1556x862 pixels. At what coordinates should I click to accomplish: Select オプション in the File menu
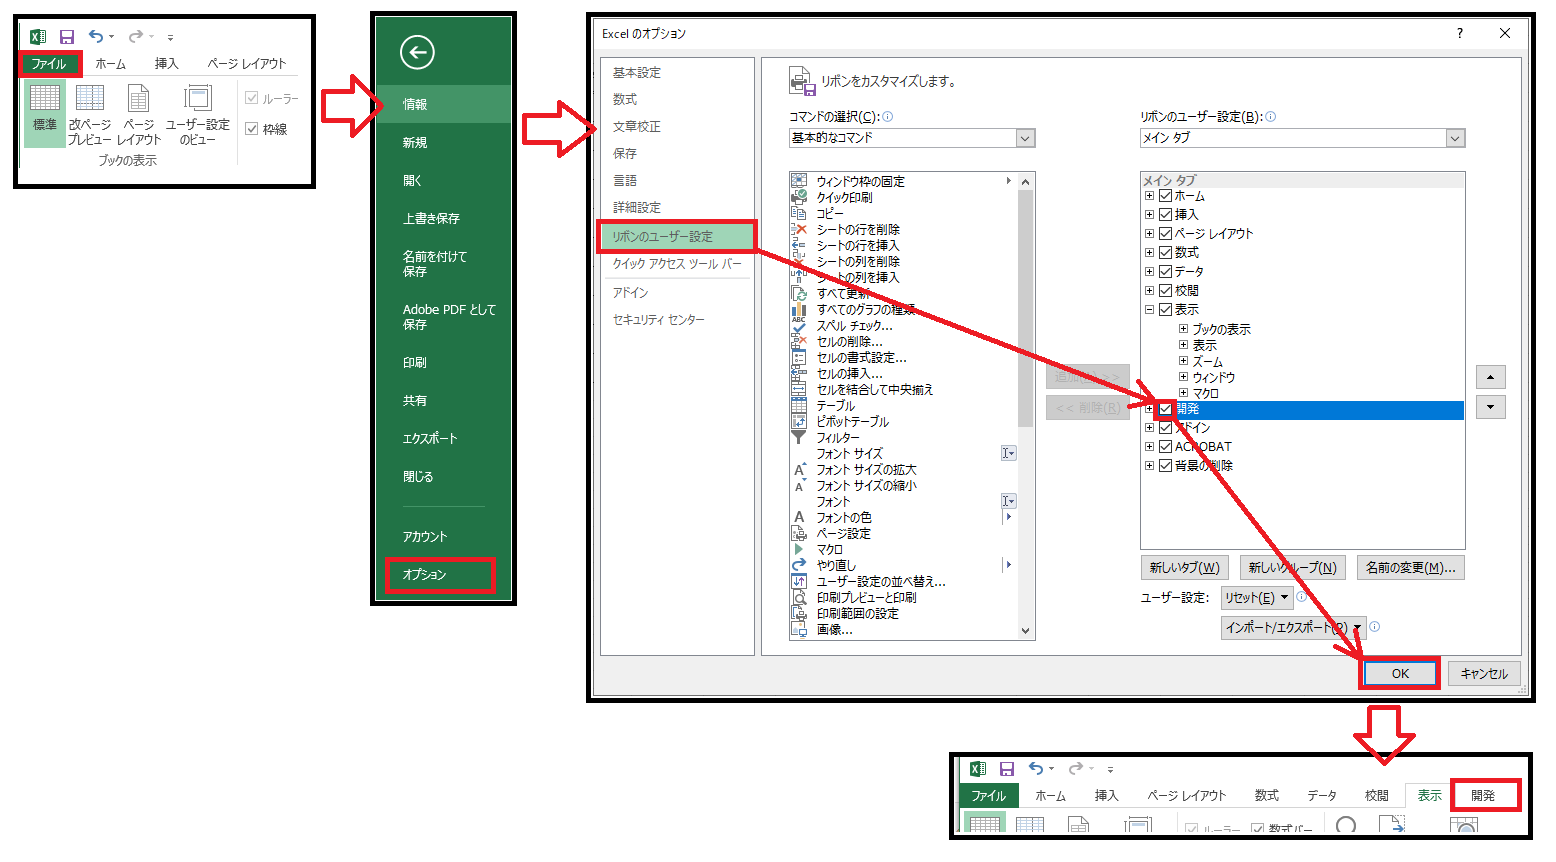pos(440,575)
